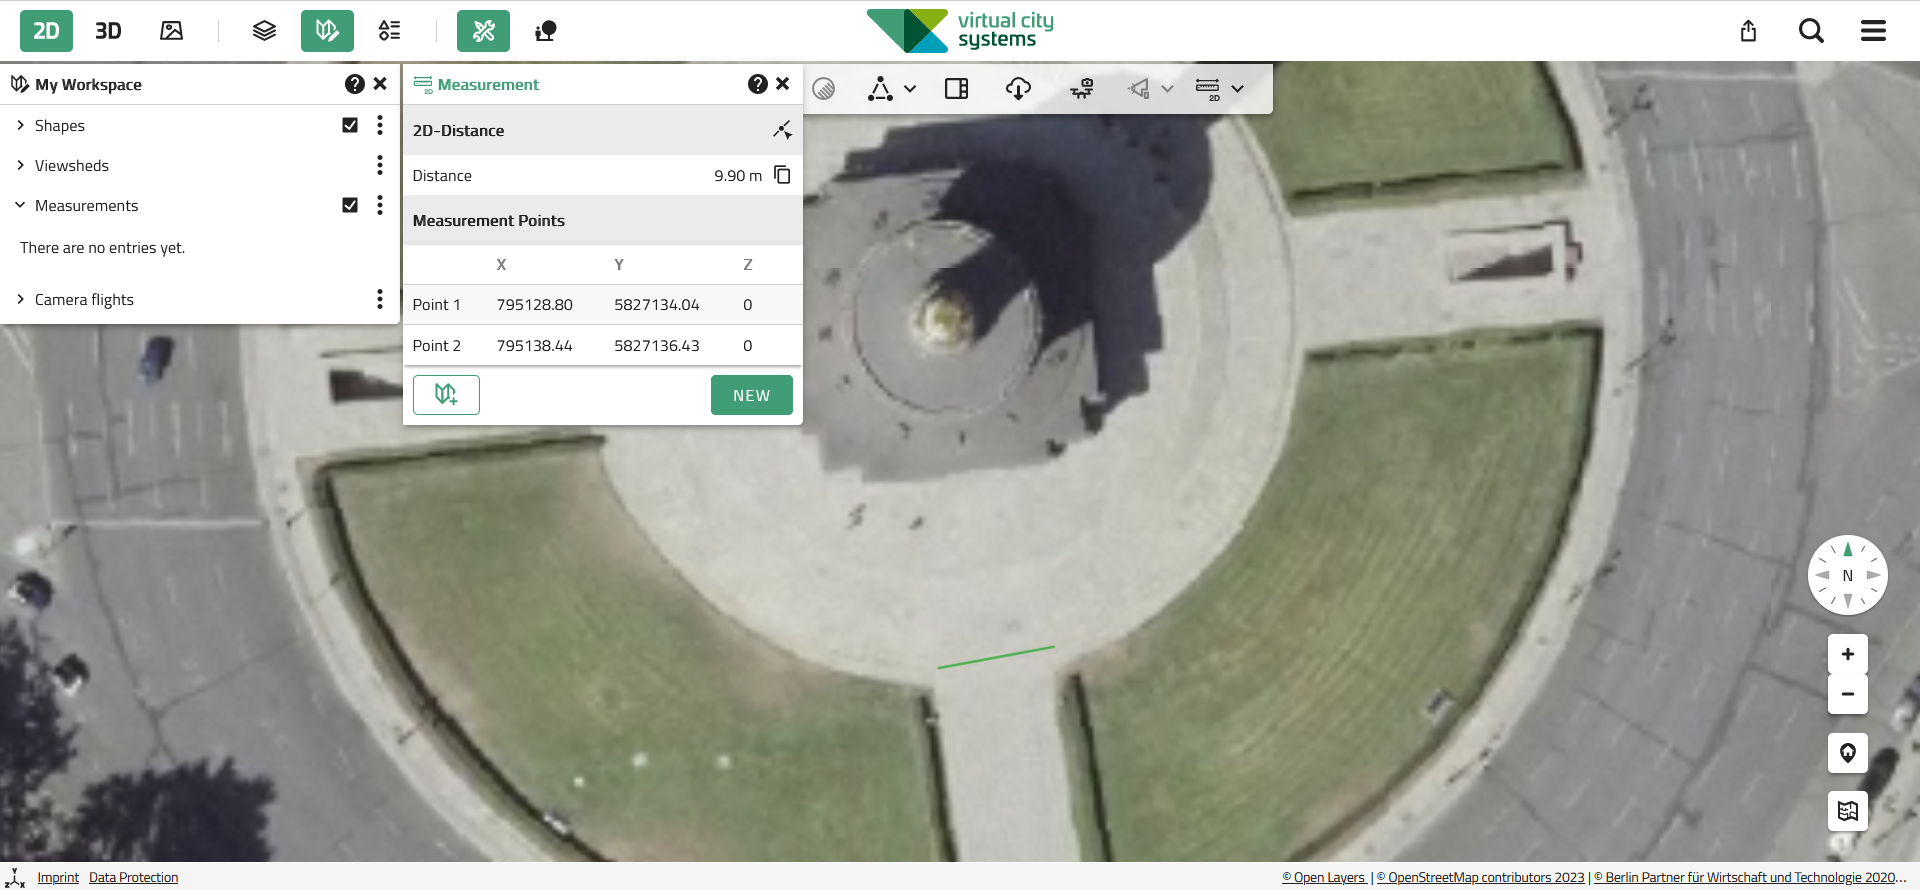Open the legend list icon
Screen dimensions: 1920x892
pos(390,31)
